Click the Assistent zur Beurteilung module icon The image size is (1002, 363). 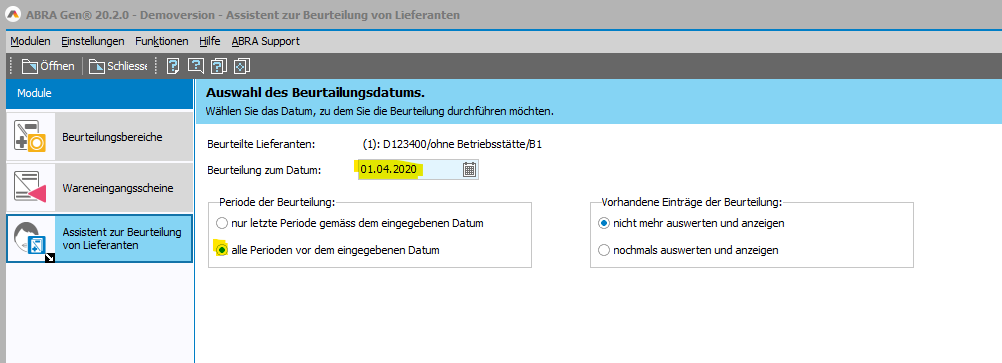(31, 238)
